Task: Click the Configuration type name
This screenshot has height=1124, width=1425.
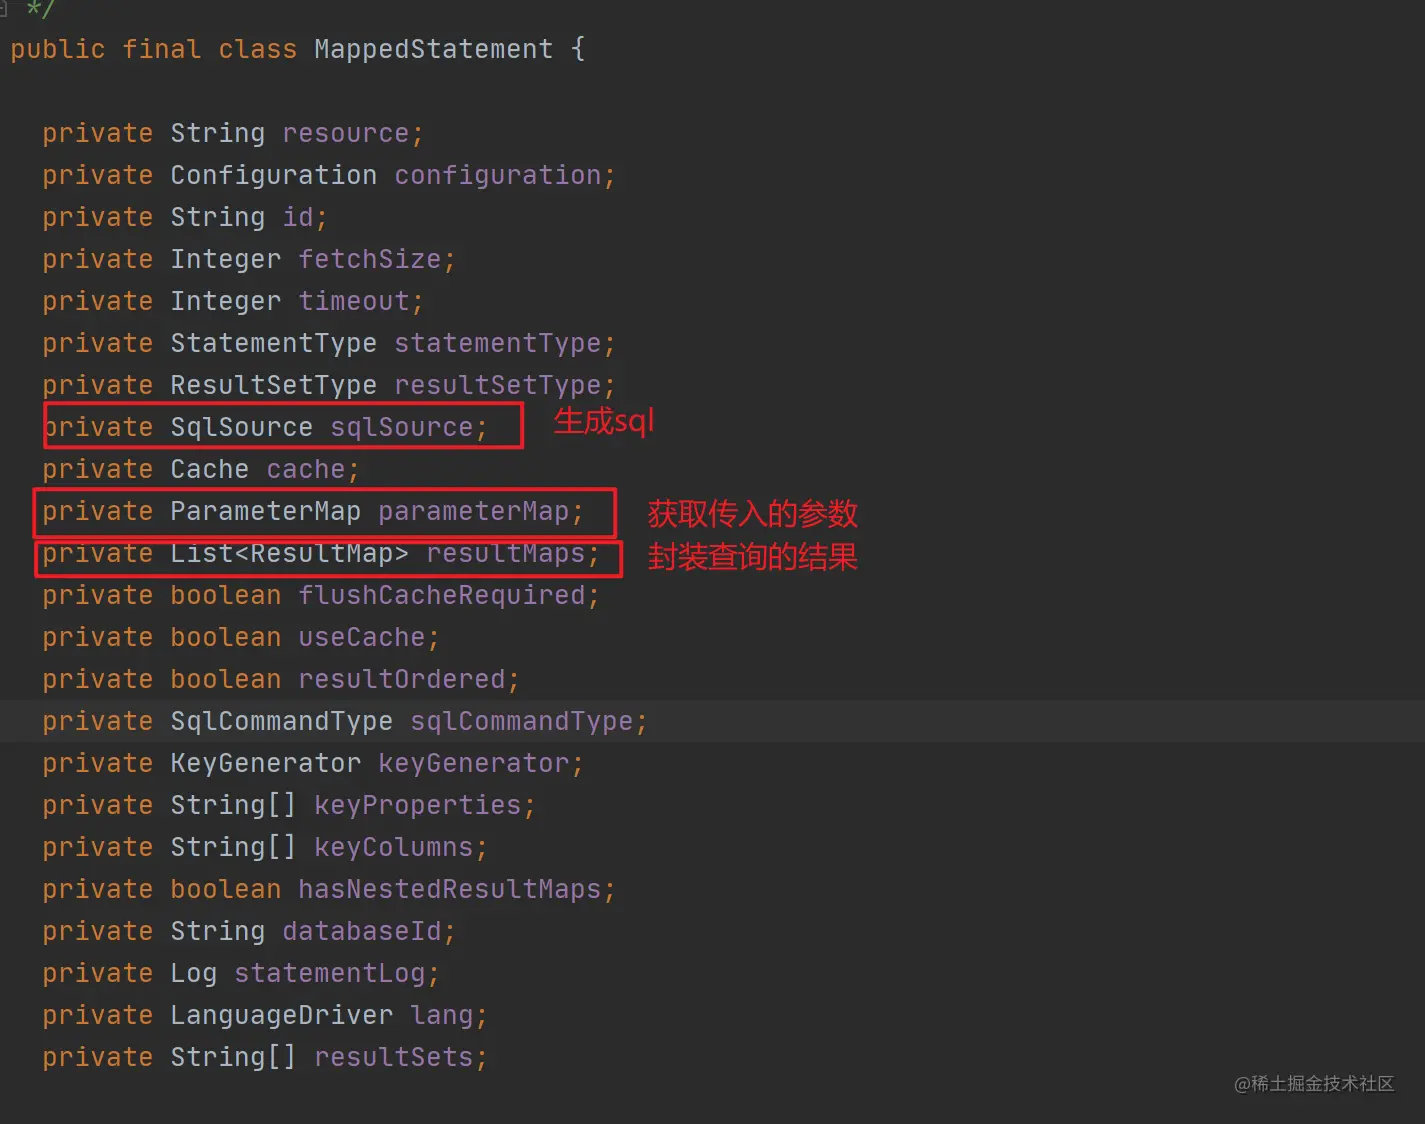Action: (273, 175)
